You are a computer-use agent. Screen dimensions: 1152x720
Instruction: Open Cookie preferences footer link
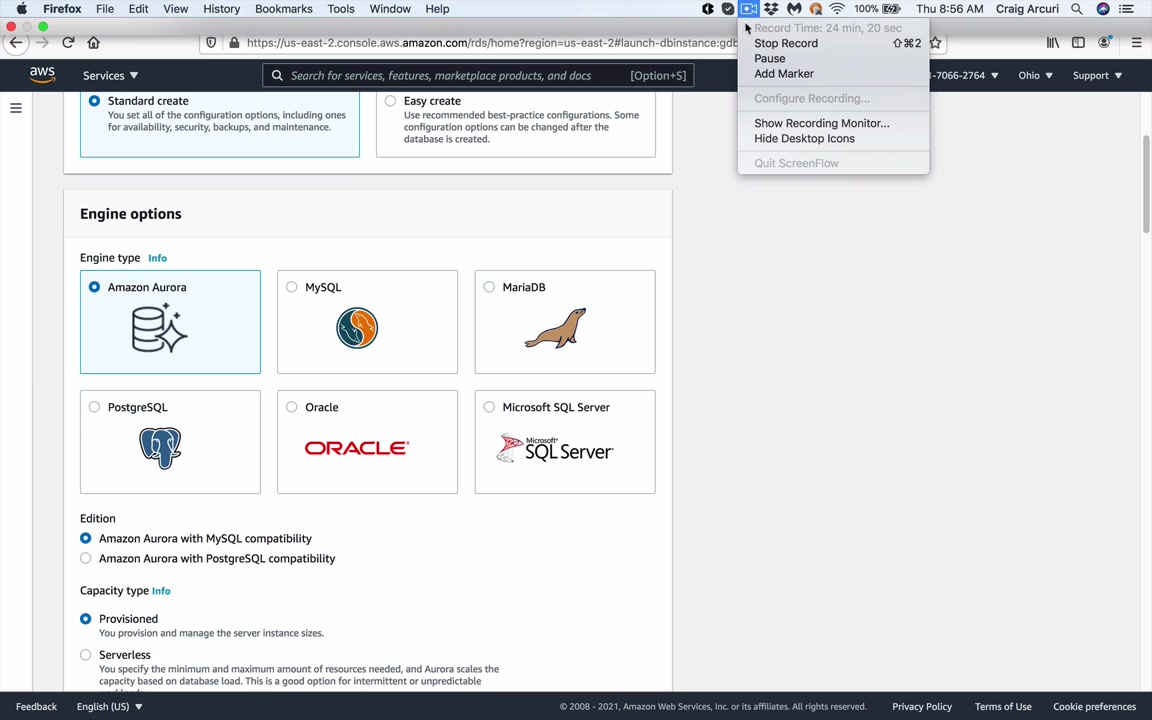point(1095,706)
